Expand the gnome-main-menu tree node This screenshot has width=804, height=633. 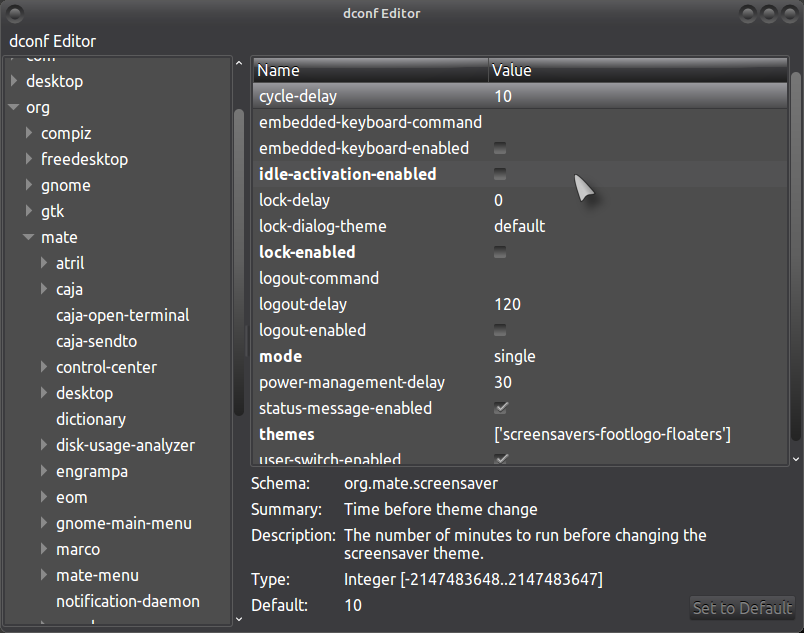point(44,523)
